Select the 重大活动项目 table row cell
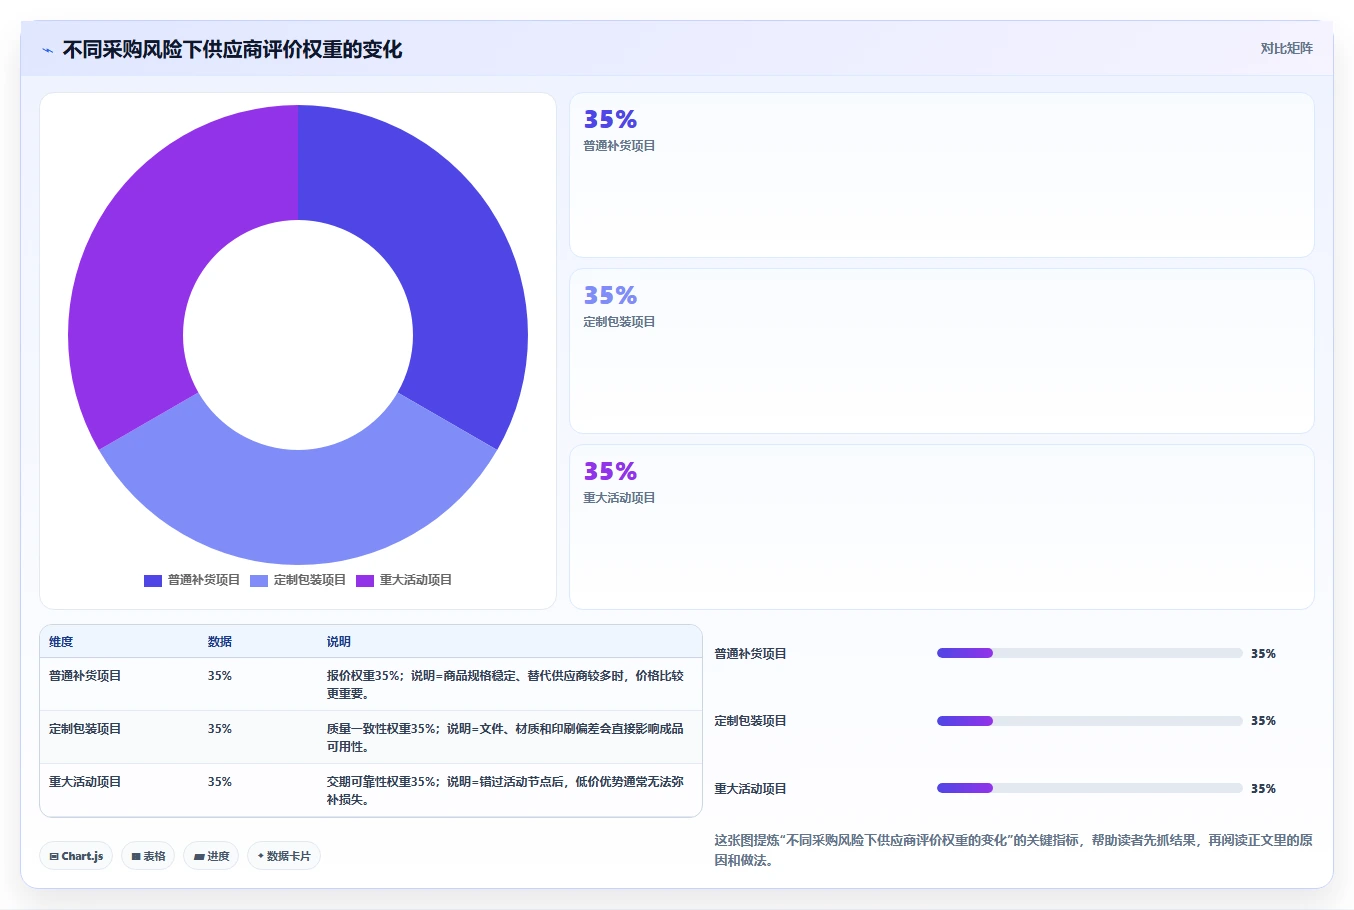Image resolution: width=1354 pixels, height=910 pixels. pyautogui.click(x=119, y=790)
